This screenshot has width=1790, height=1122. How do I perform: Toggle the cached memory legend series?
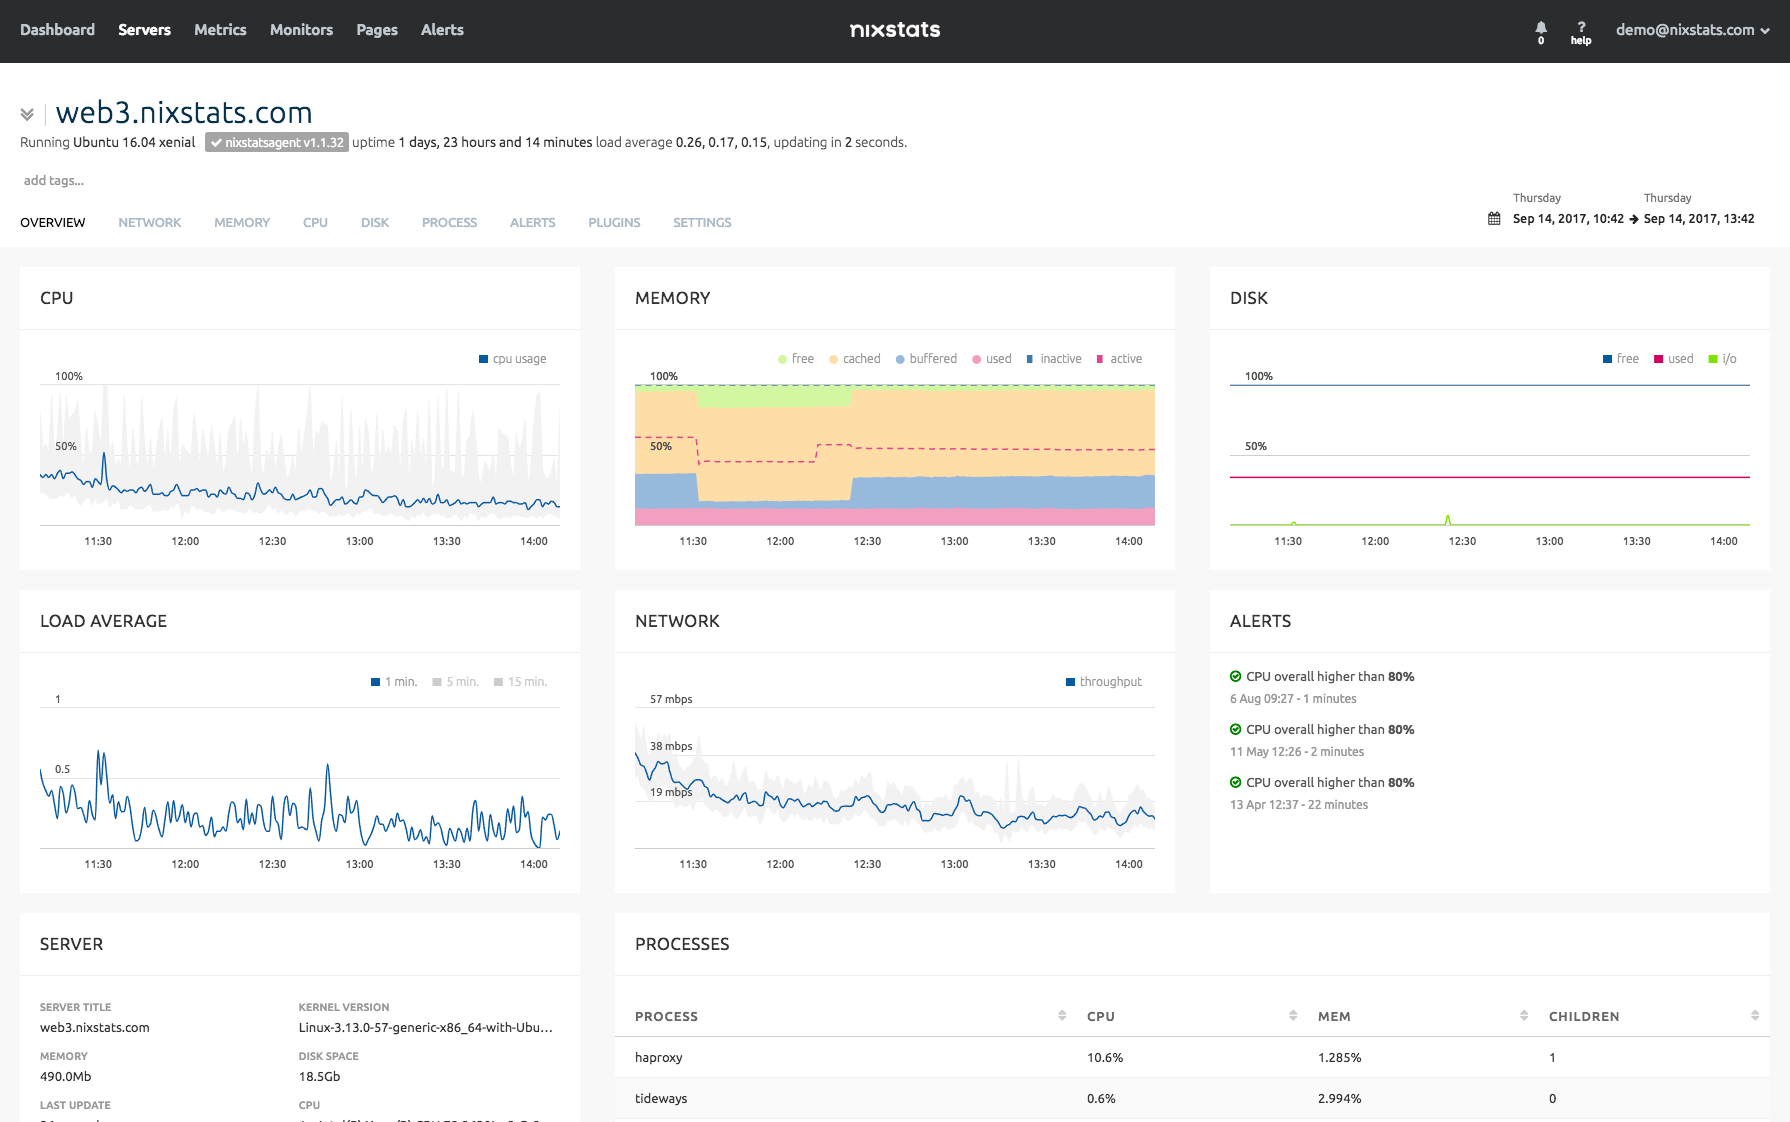point(855,359)
